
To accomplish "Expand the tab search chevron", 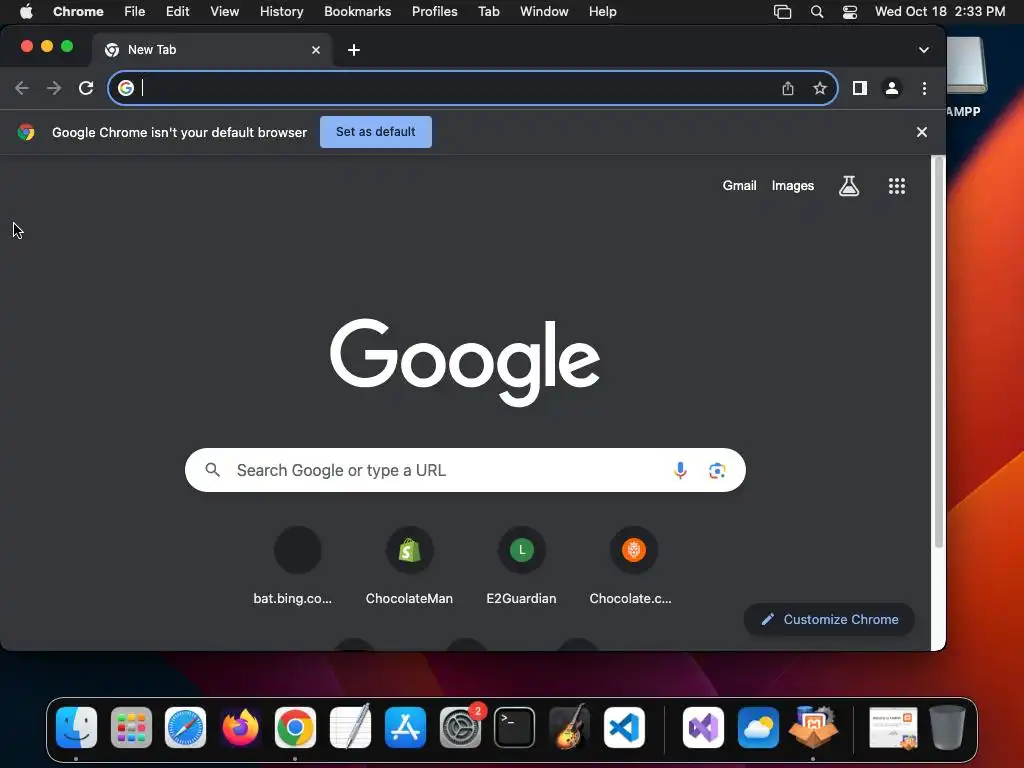I will [923, 50].
